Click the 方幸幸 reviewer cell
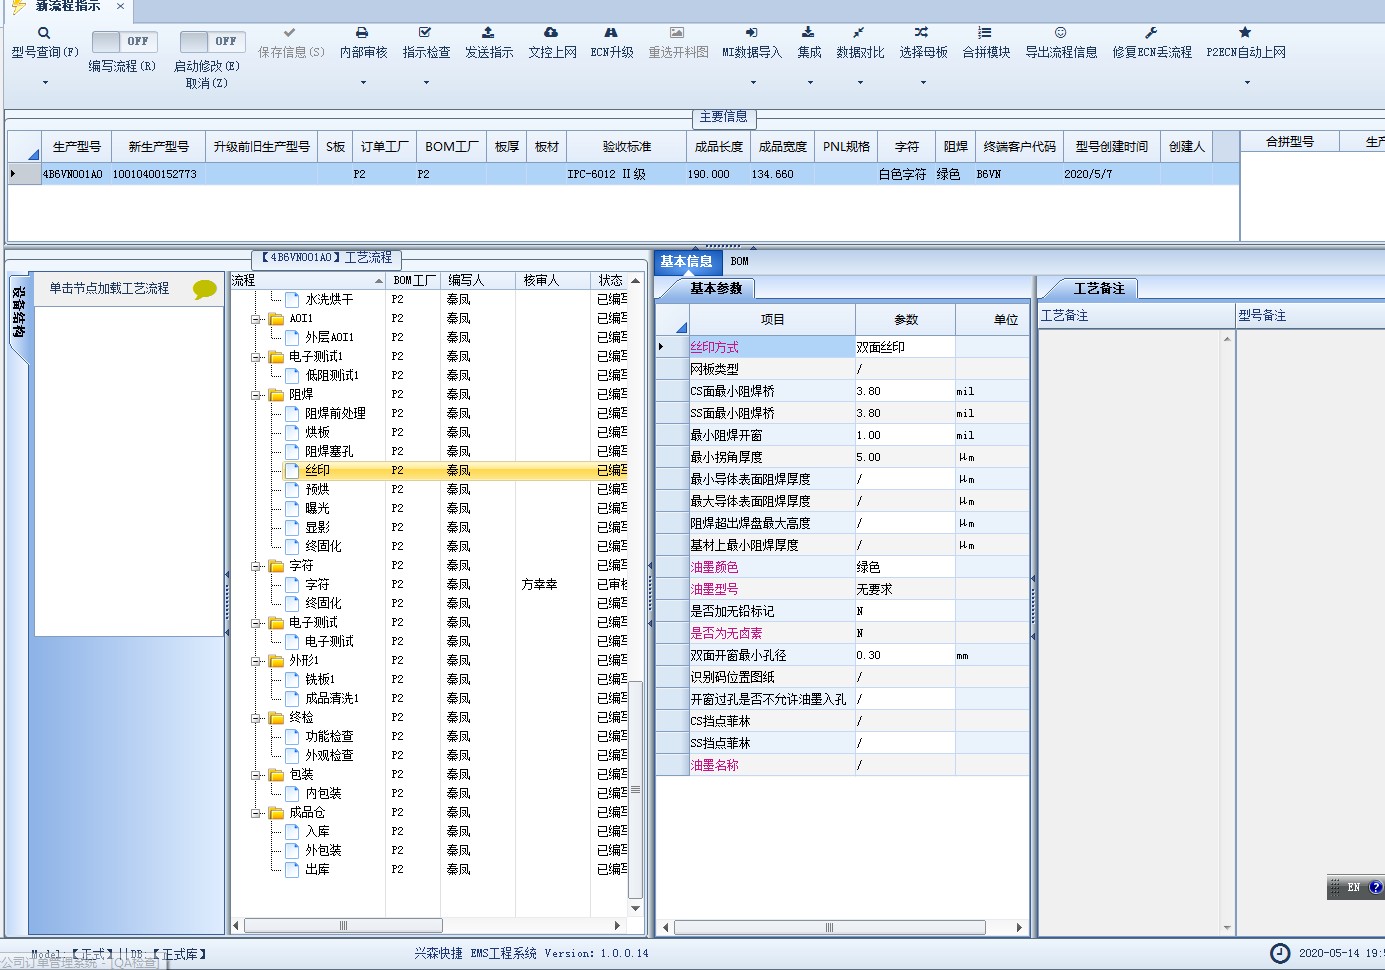 (x=539, y=585)
